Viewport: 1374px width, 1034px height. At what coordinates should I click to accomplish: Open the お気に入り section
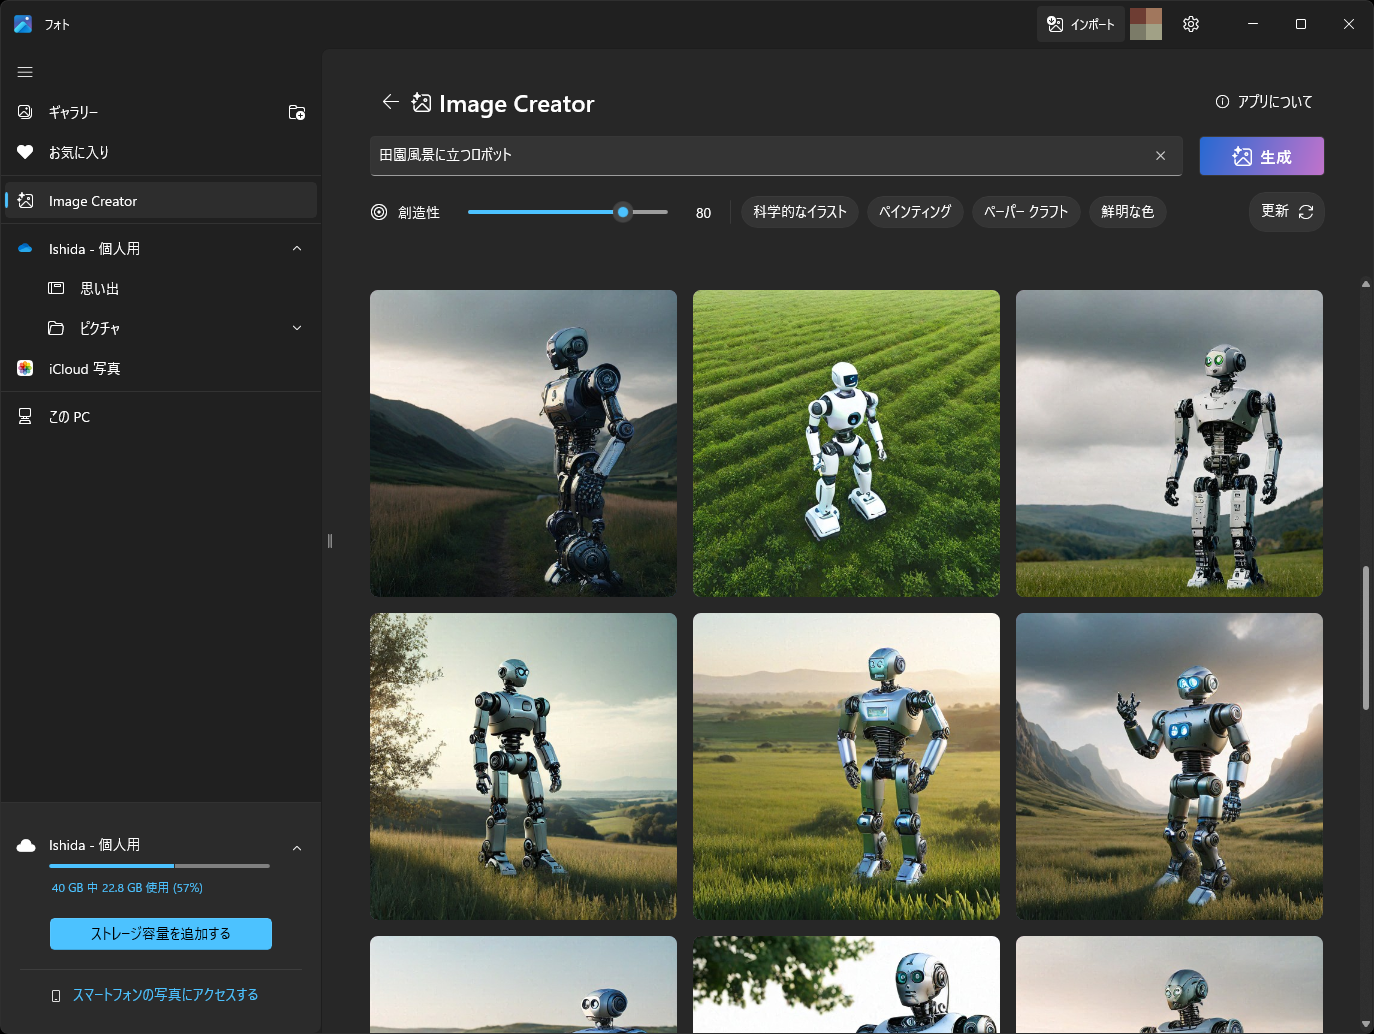[x=77, y=152]
